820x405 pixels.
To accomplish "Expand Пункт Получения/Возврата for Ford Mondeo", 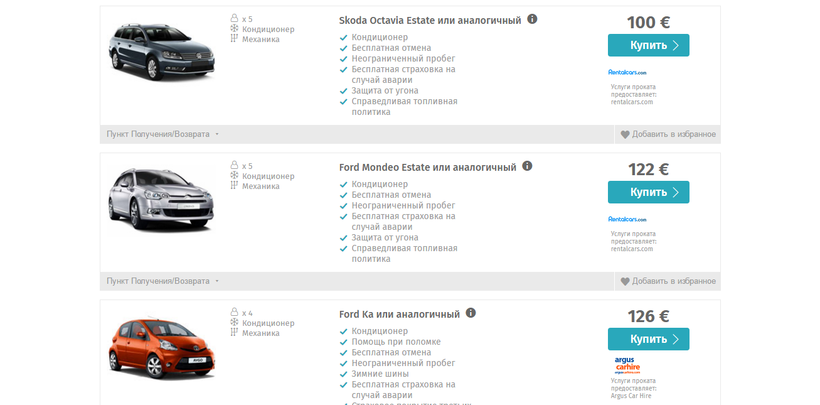I will tap(162, 281).
